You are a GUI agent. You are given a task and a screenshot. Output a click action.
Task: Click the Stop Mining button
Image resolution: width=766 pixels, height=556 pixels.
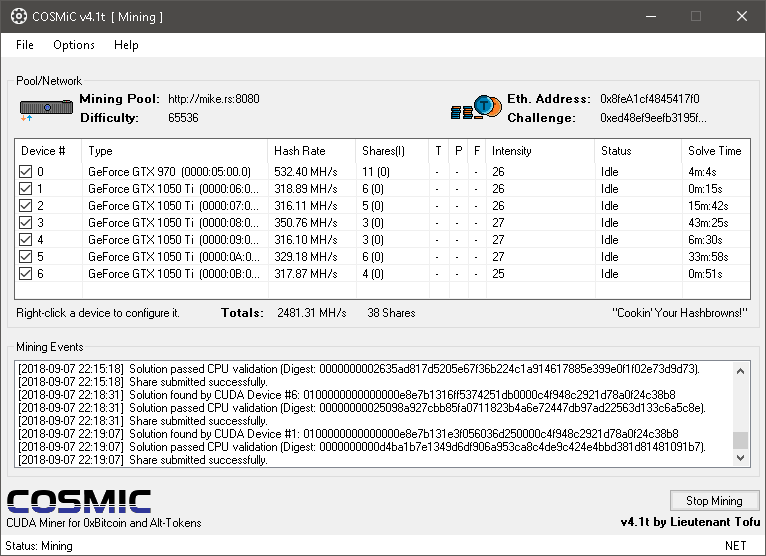(x=714, y=501)
